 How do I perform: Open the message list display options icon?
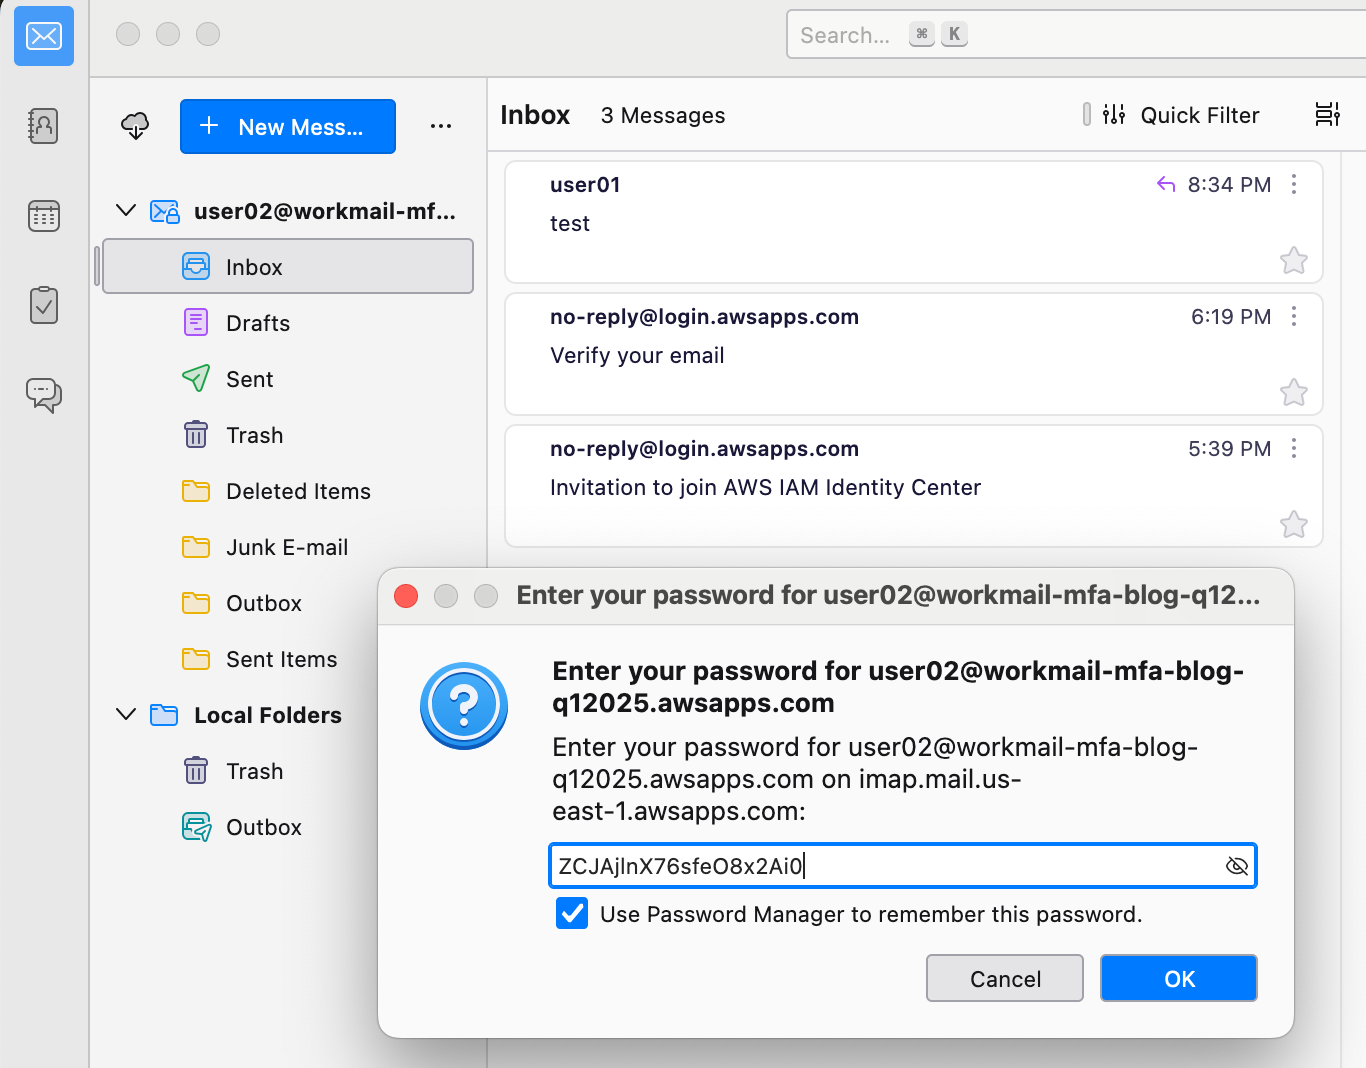[1327, 114]
